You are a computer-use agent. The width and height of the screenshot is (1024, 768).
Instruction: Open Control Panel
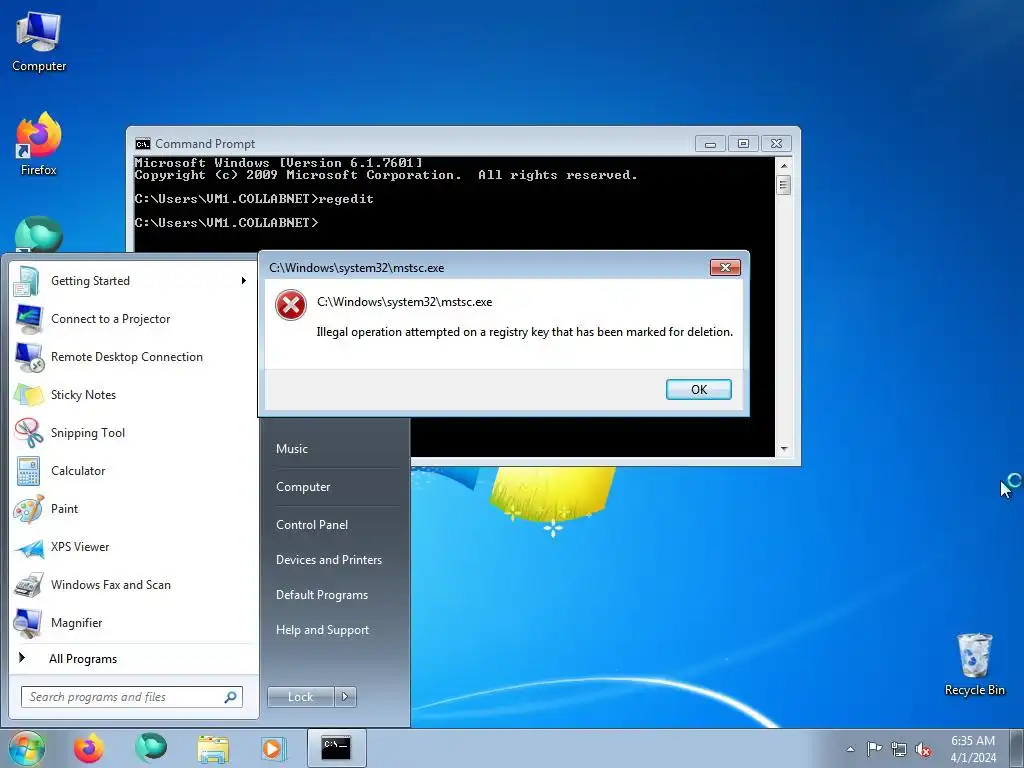click(335, 524)
